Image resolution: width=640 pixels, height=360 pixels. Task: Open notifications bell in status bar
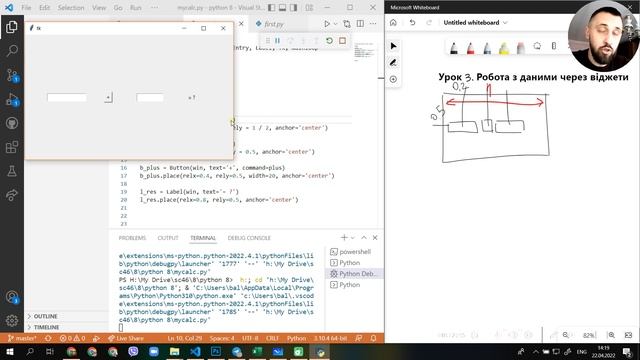pyautogui.click(x=373, y=338)
